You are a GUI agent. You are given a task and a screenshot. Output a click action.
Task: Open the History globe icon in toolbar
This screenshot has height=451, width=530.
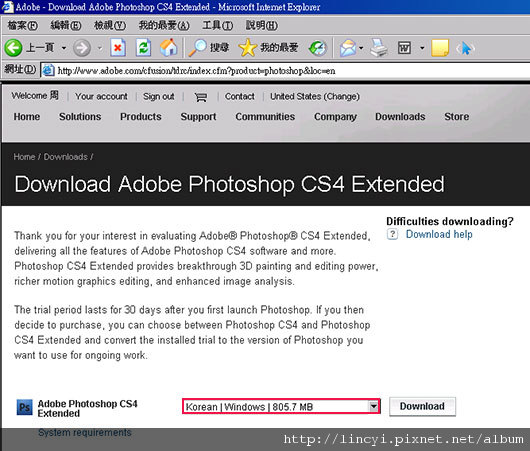click(x=318, y=48)
